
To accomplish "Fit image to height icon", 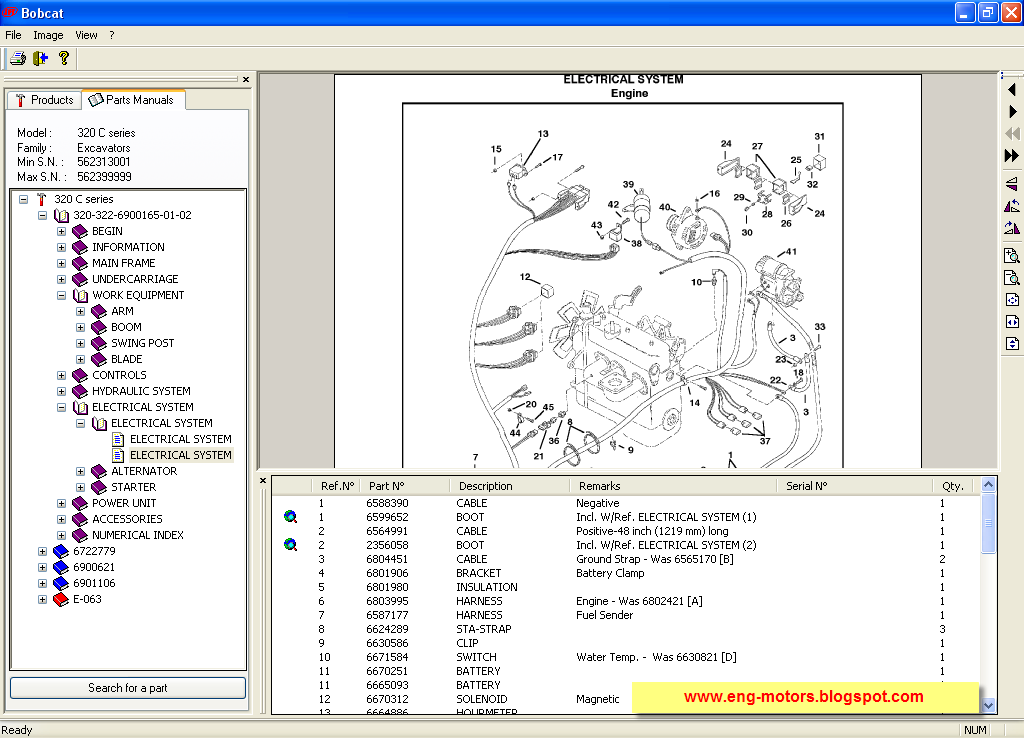I will click(x=1012, y=344).
